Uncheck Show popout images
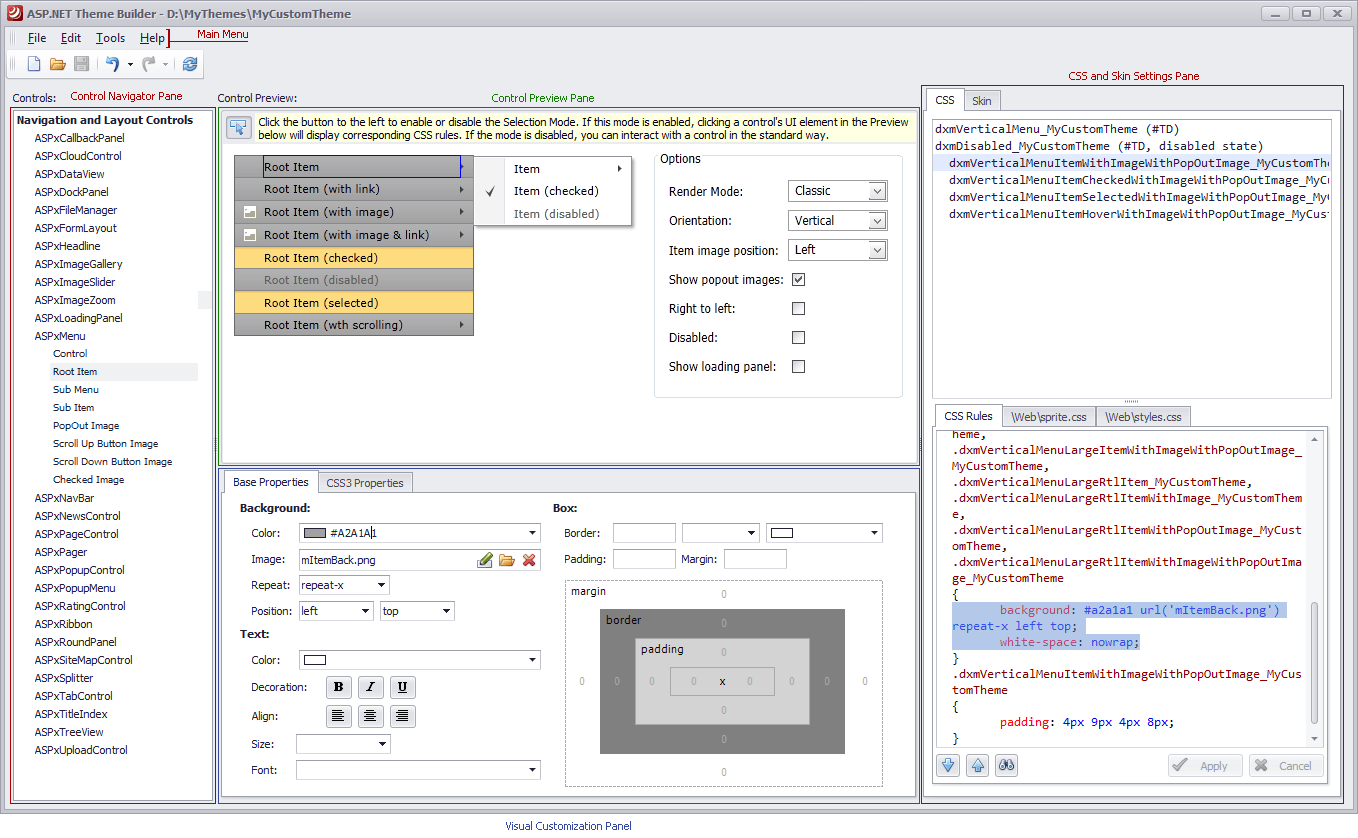This screenshot has height=838, width=1358. pos(798,280)
